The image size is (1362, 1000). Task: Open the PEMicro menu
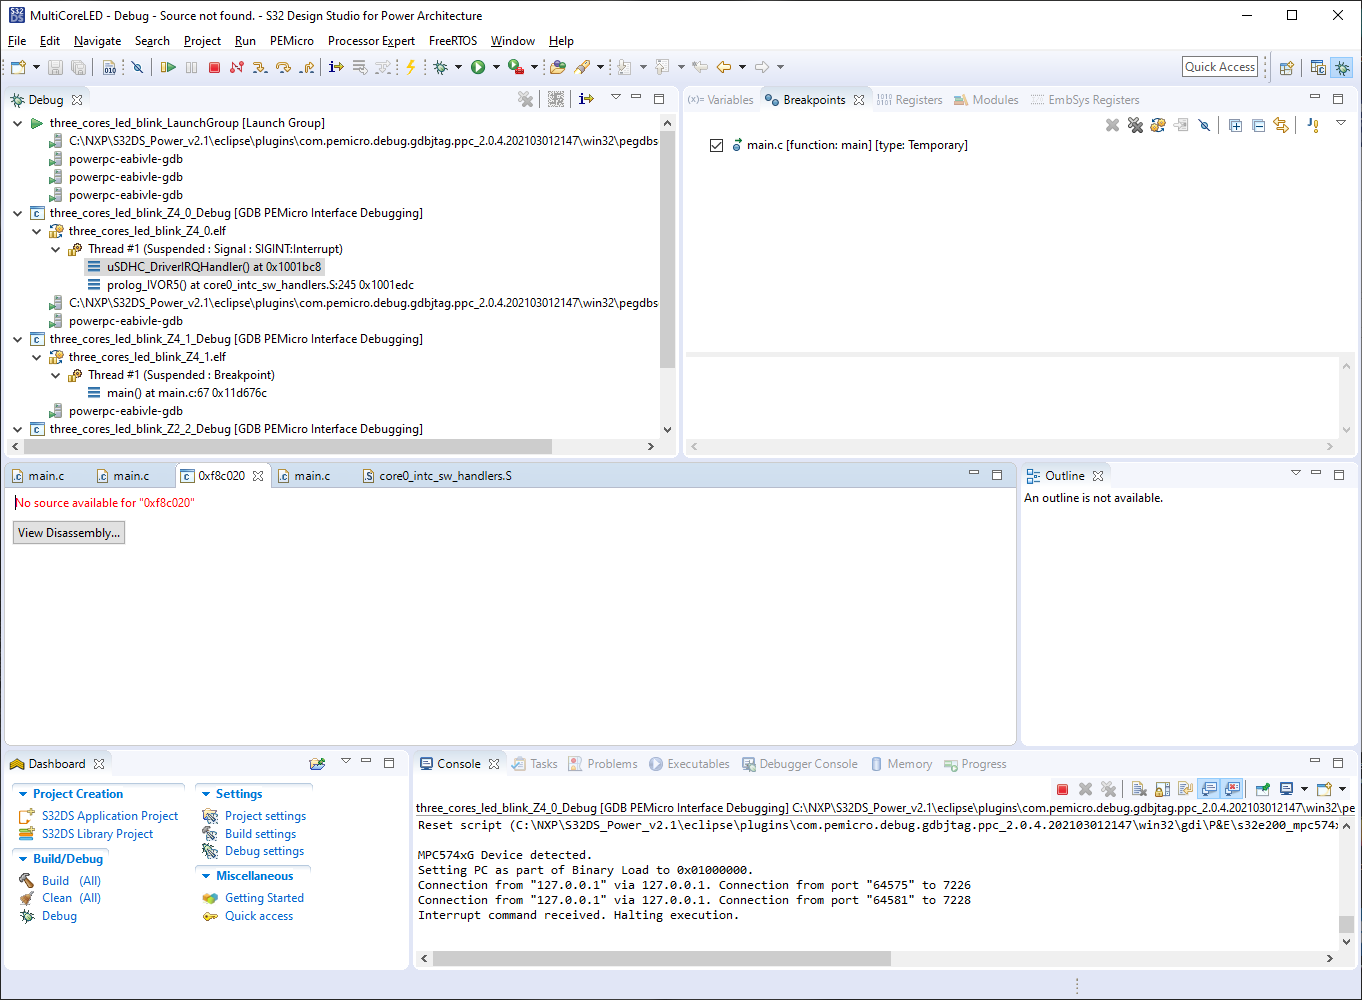click(x=291, y=41)
